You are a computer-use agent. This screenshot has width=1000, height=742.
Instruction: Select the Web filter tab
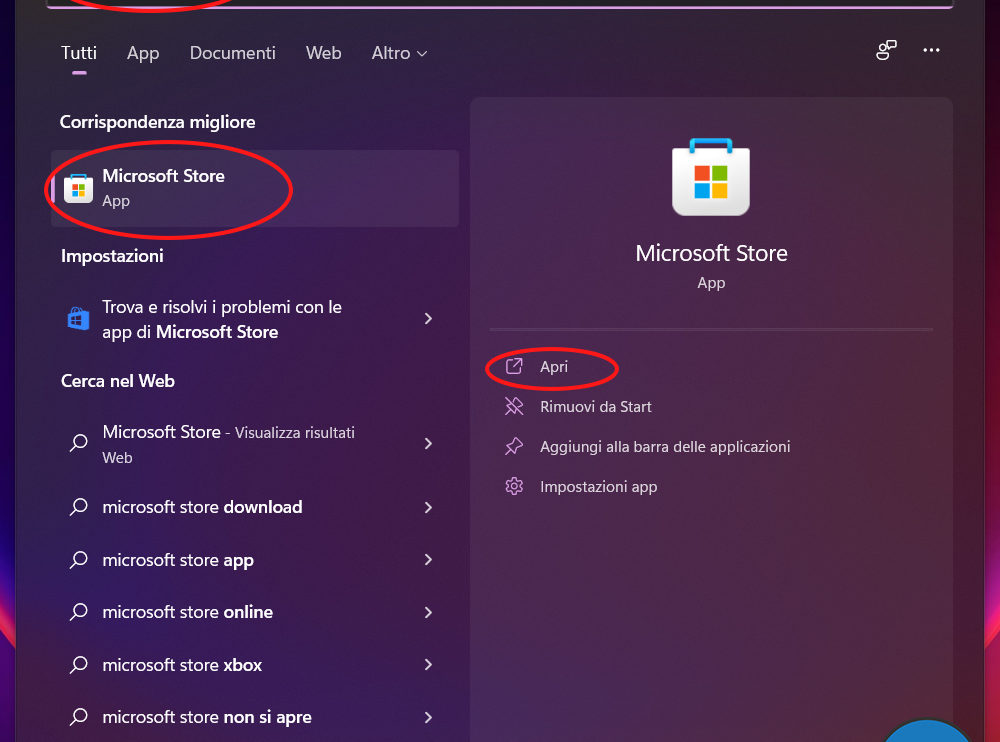323,53
